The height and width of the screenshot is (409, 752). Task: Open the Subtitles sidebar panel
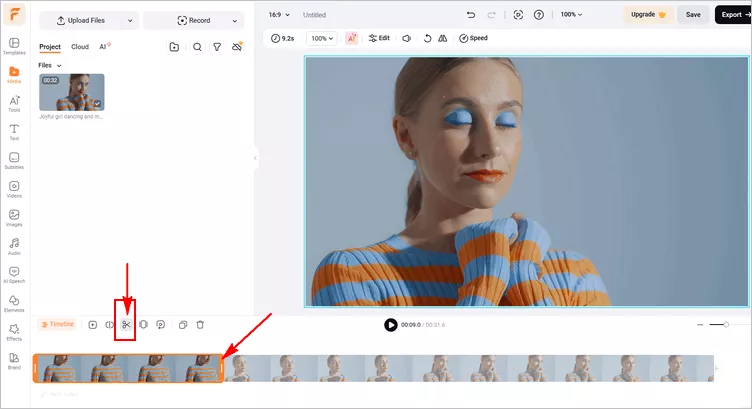coord(14,161)
